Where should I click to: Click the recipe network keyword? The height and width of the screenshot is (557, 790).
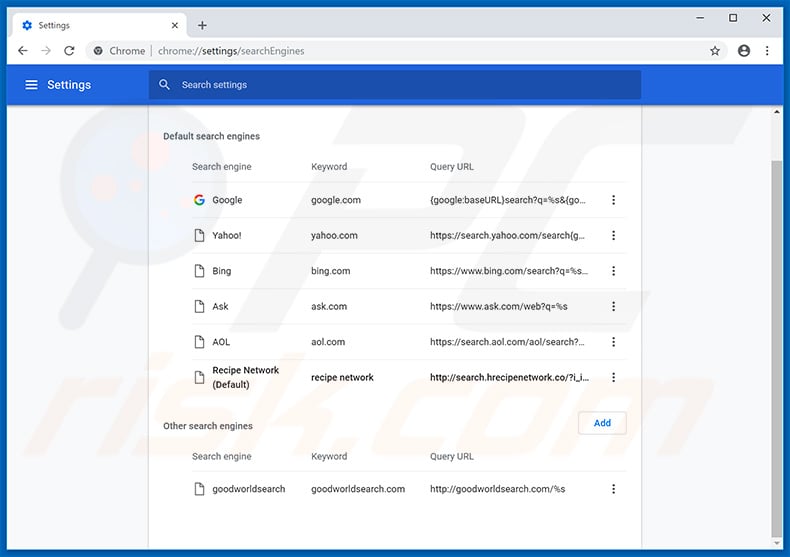(x=342, y=377)
